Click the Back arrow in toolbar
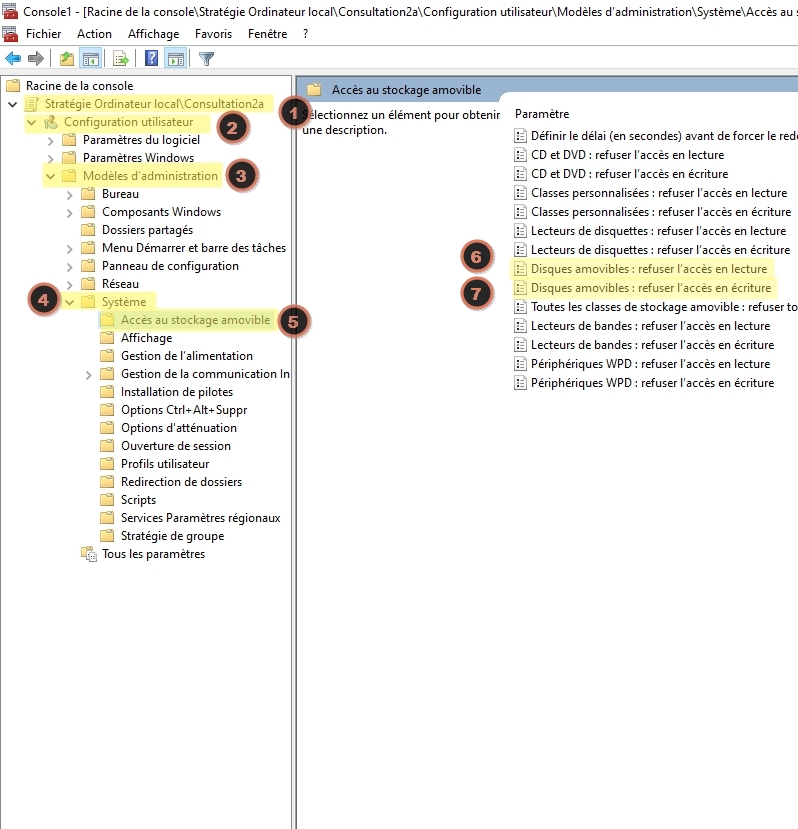Image resolution: width=798 pixels, height=829 pixels. (13, 58)
